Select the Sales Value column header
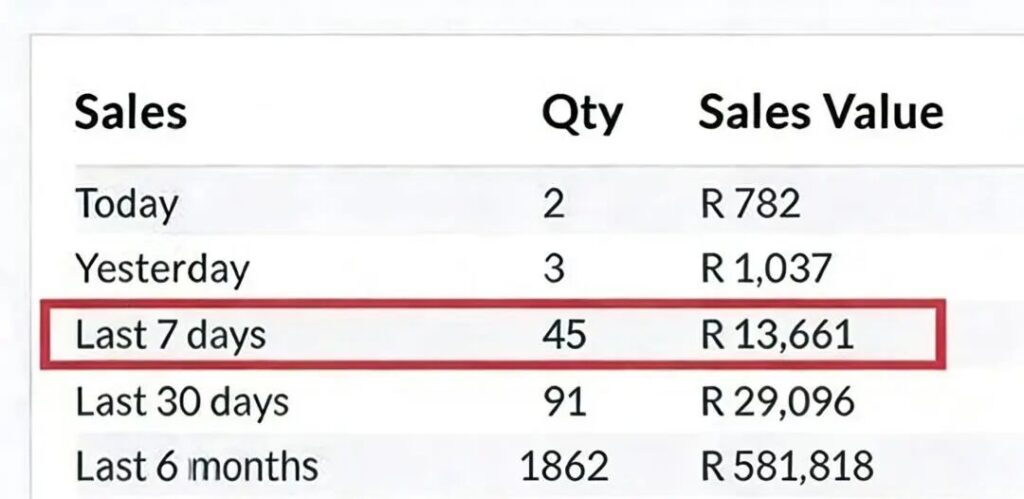This screenshot has width=1024, height=499. (x=820, y=112)
